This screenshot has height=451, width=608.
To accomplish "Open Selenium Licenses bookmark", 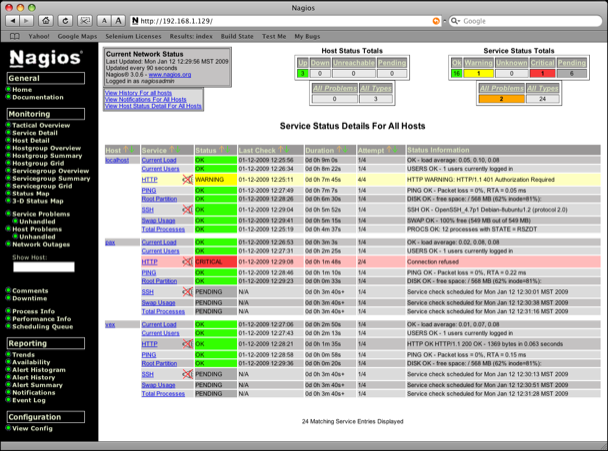I will [133, 36].
